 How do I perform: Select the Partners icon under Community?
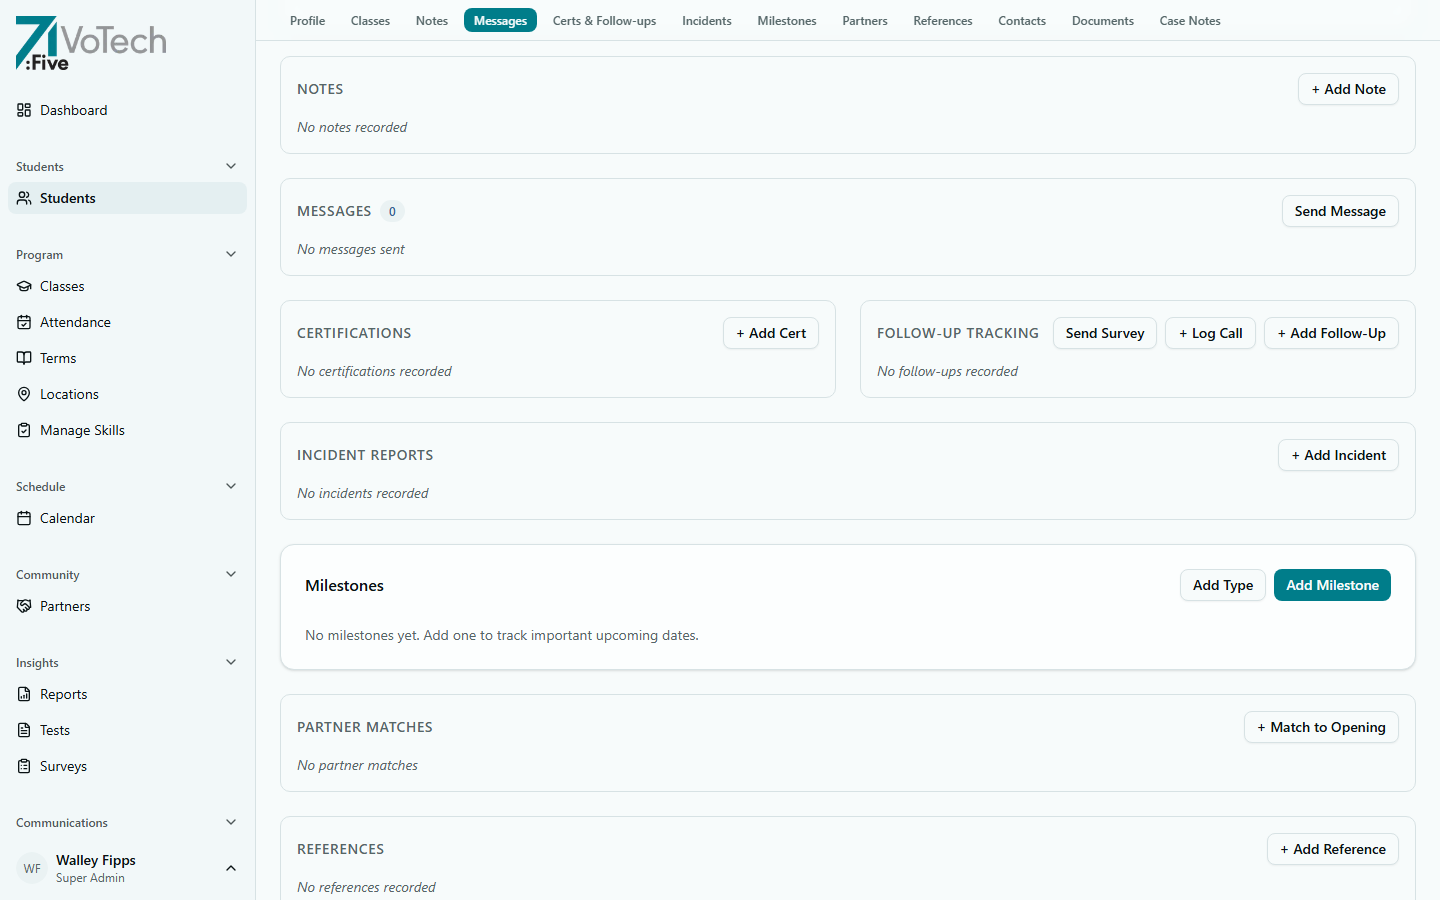(x=24, y=606)
